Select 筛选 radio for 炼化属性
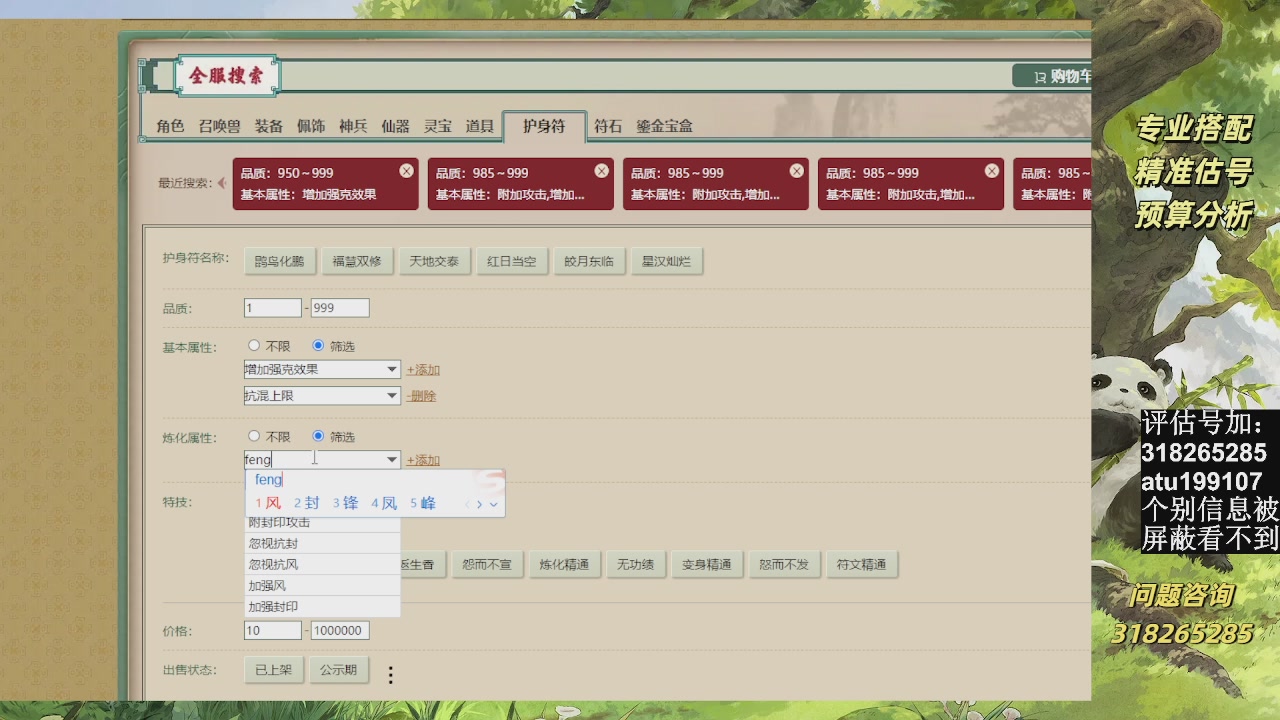This screenshot has width=1280, height=720. point(318,436)
